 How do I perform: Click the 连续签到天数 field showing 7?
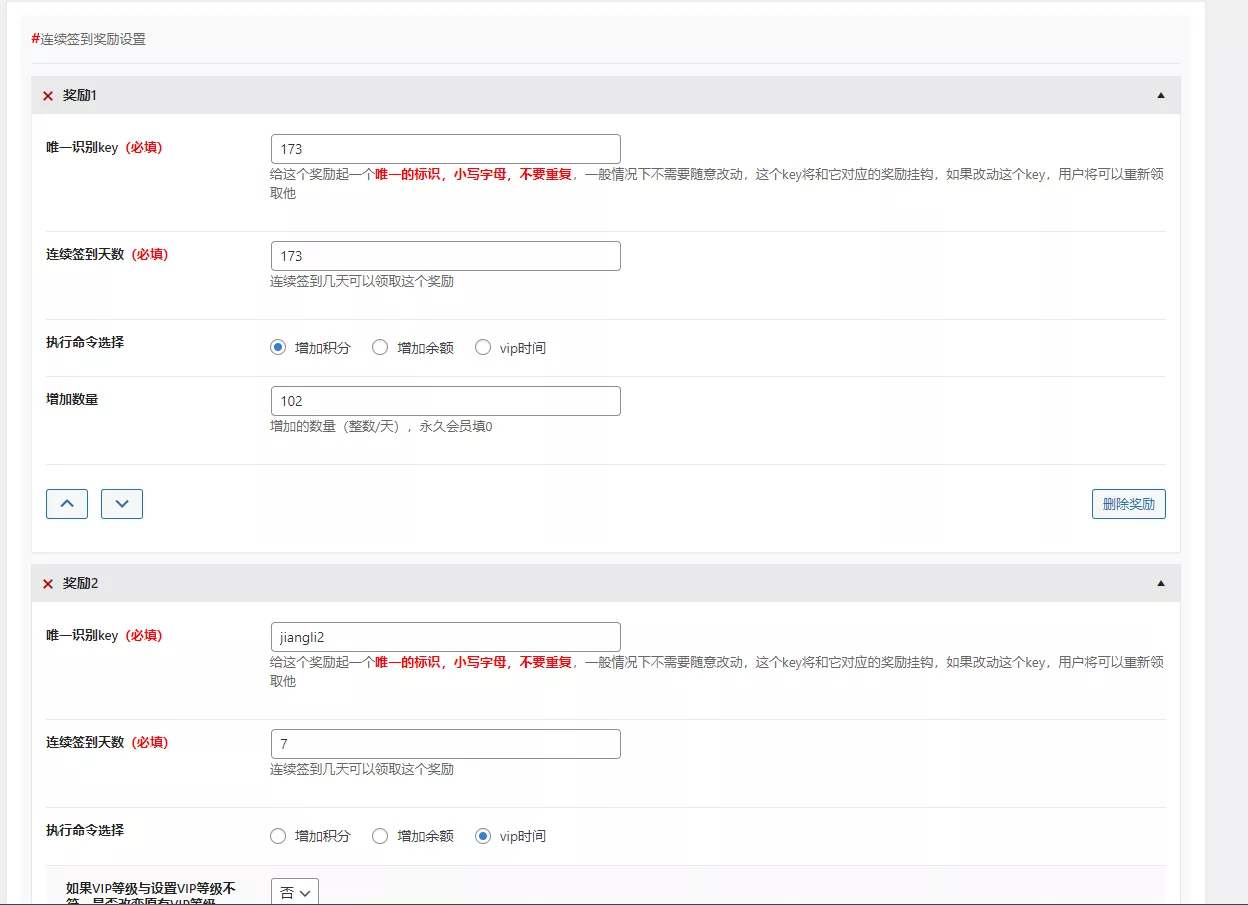445,743
